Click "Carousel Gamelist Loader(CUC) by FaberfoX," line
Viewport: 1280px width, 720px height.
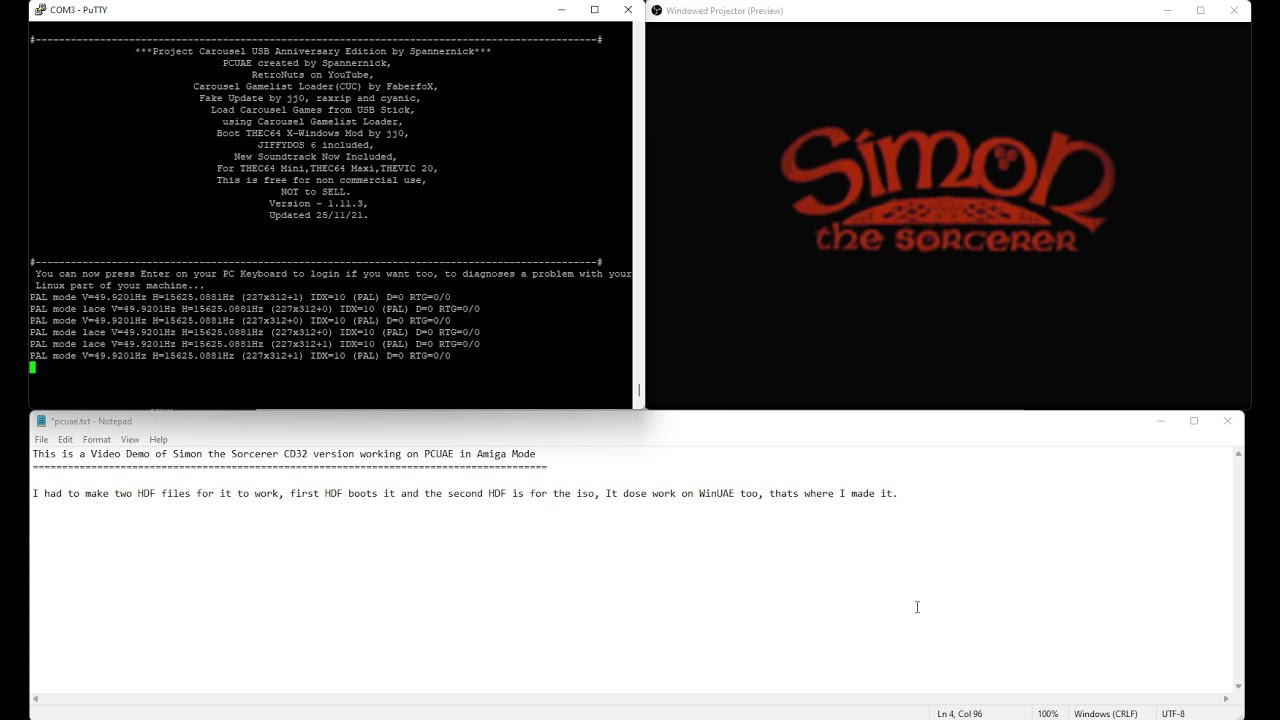316,87
